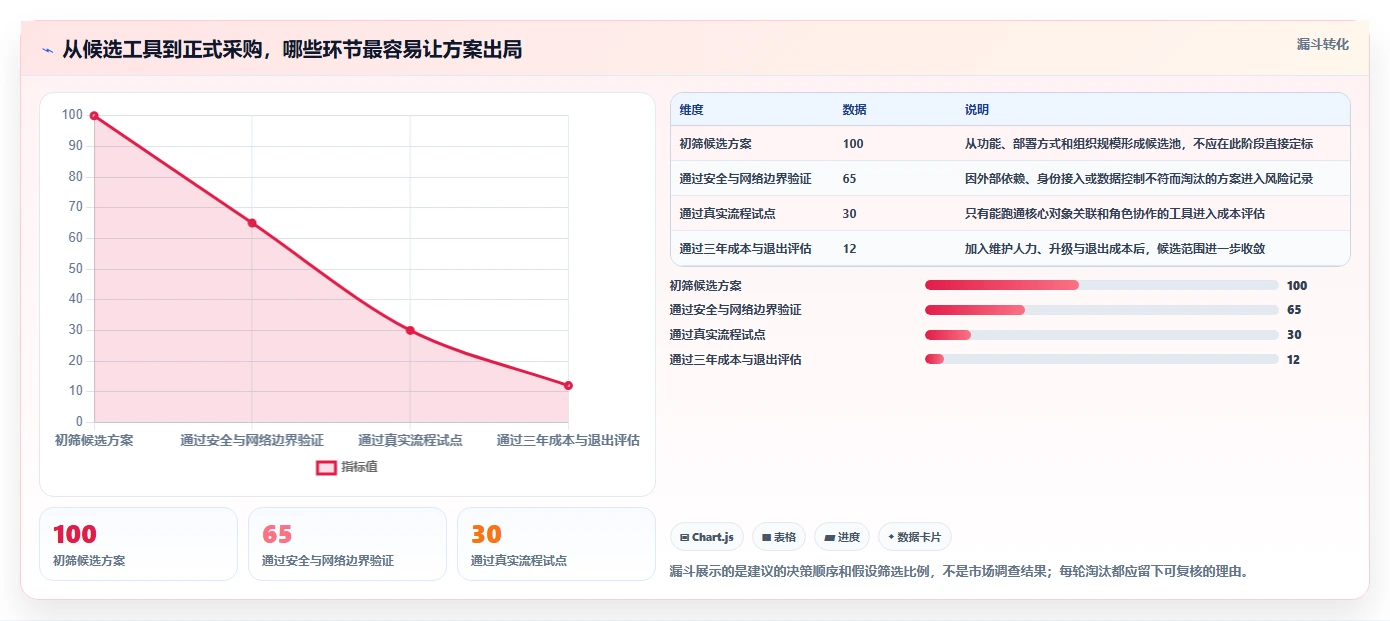Image resolution: width=1390 pixels, height=621 pixels.
Task: Click the 表格 chip
Action: [x=778, y=537]
